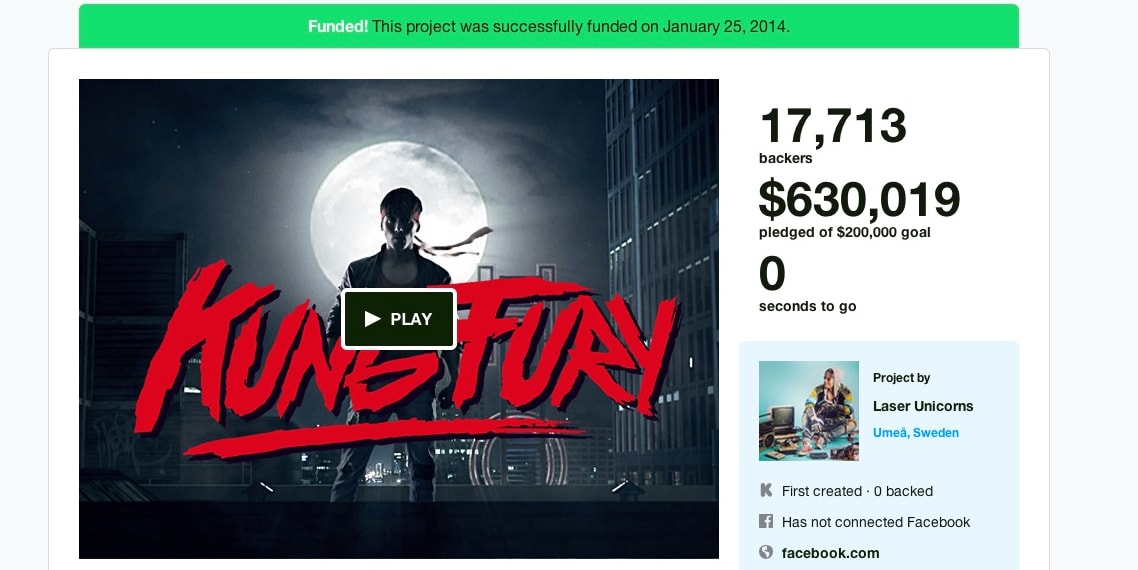Select the First created text

tap(821, 492)
